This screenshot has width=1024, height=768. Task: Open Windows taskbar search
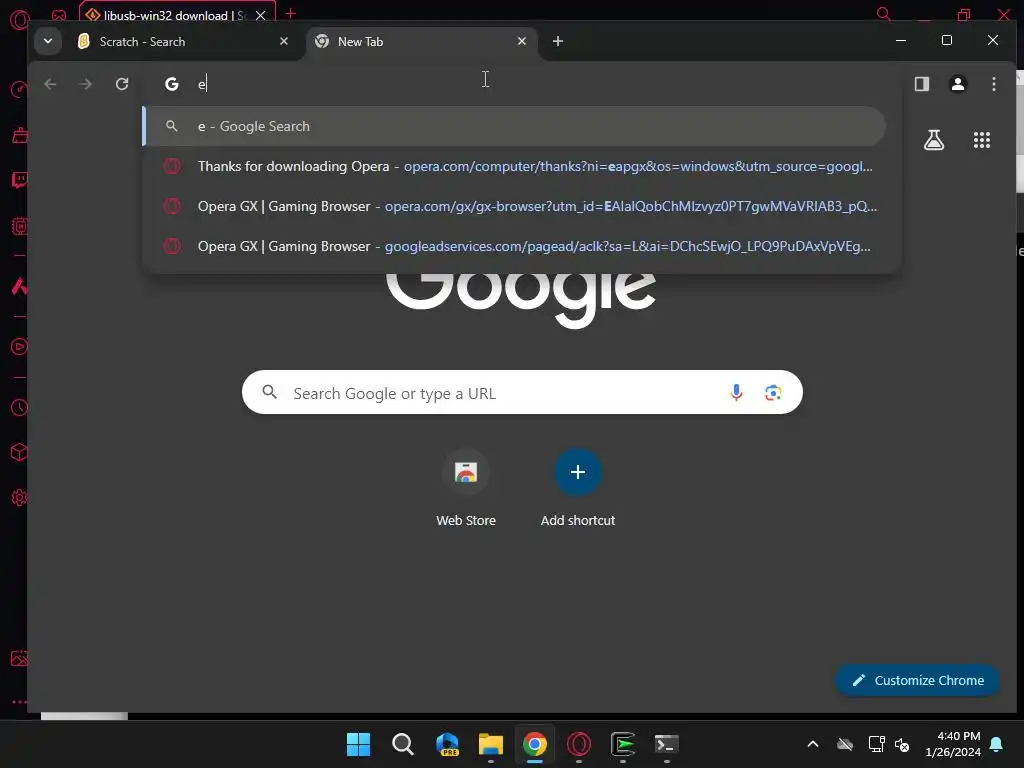(402, 744)
